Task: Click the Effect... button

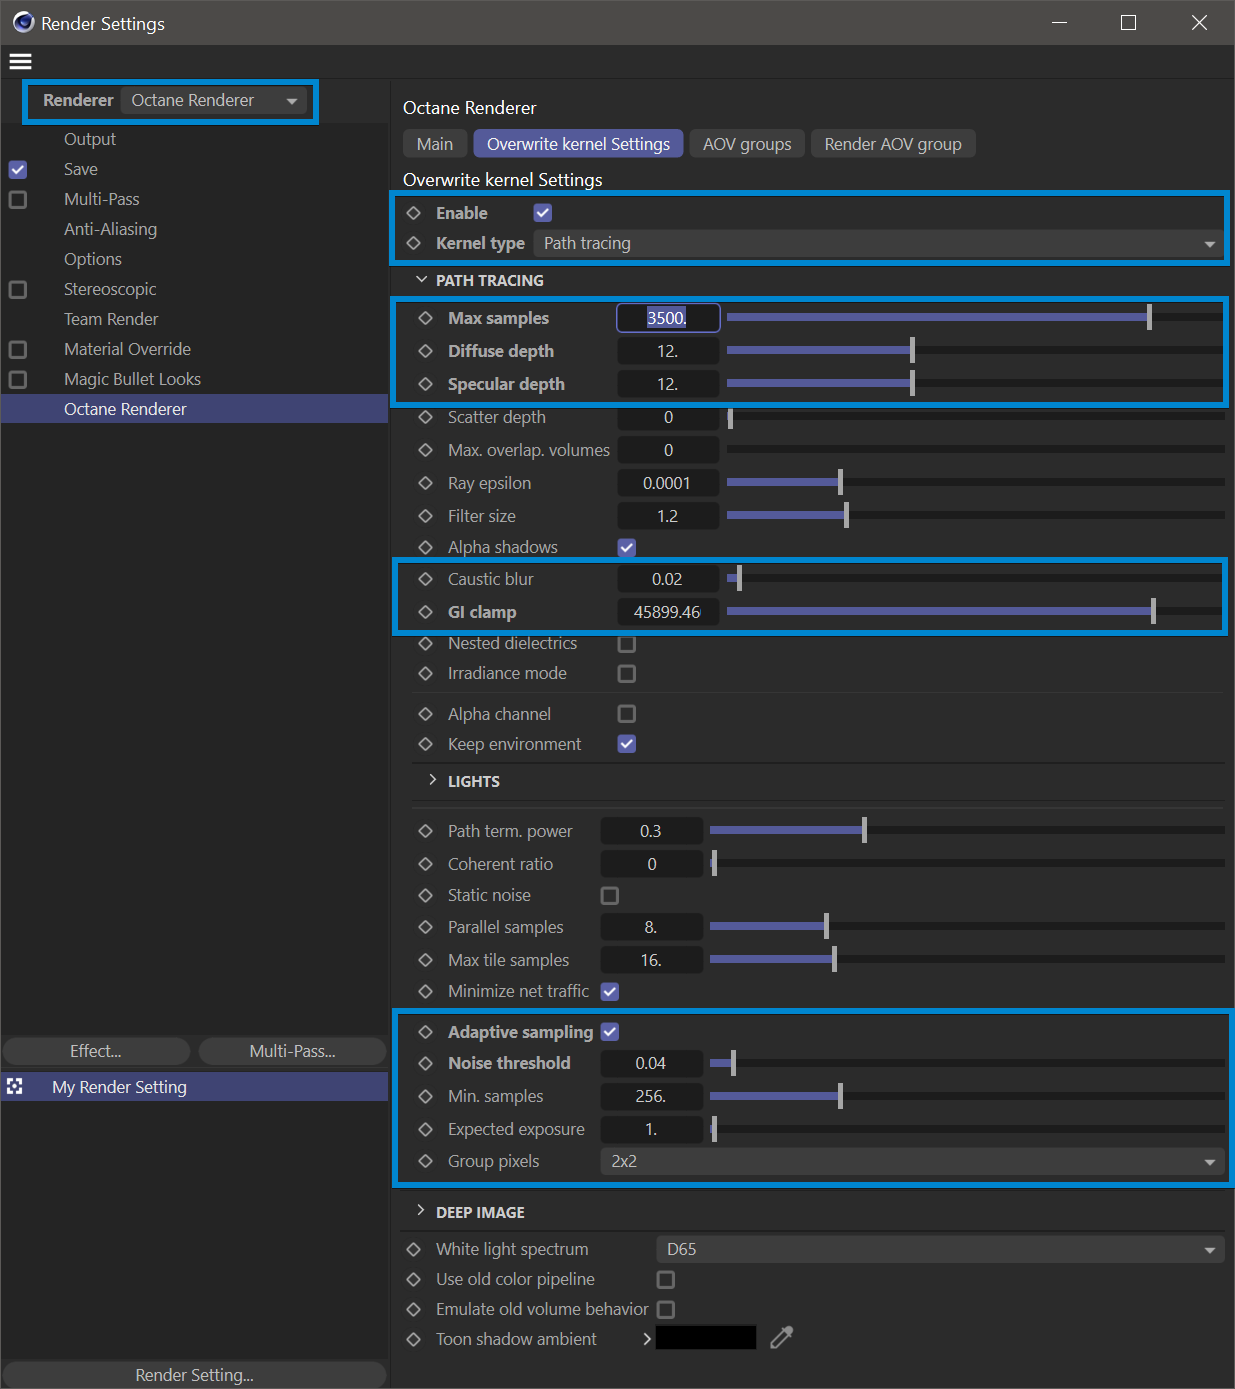Action: click(96, 1051)
